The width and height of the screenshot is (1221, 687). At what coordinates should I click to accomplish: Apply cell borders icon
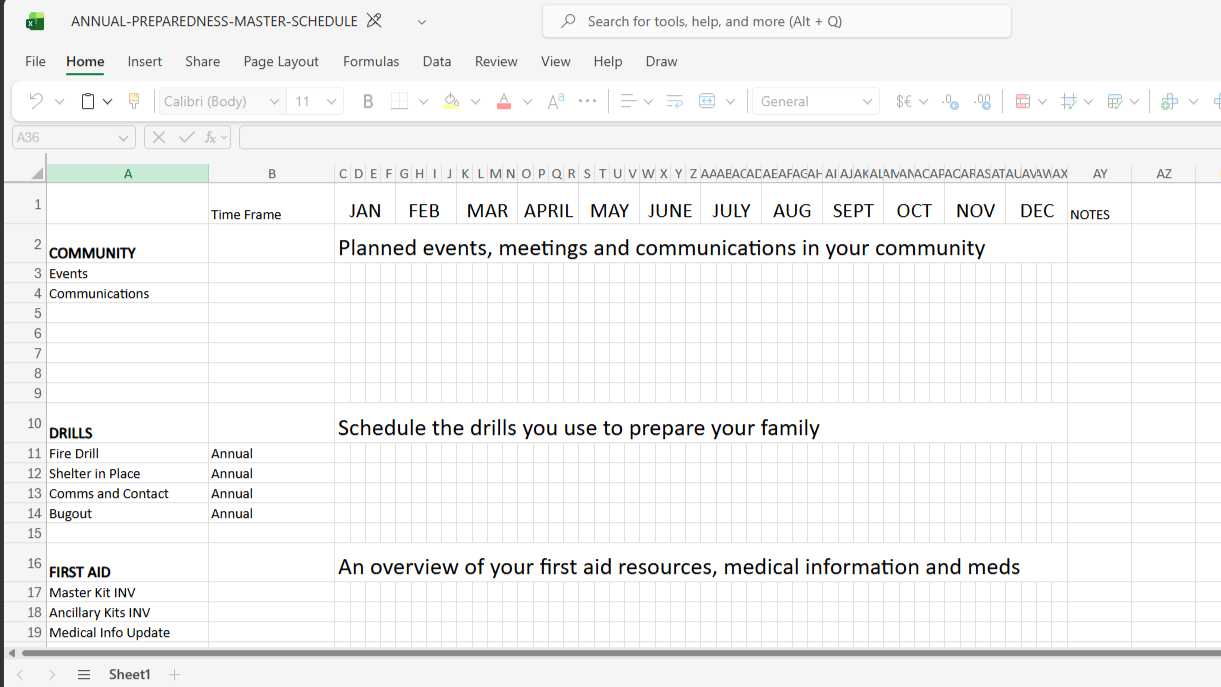pyautogui.click(x=400, y=101)
